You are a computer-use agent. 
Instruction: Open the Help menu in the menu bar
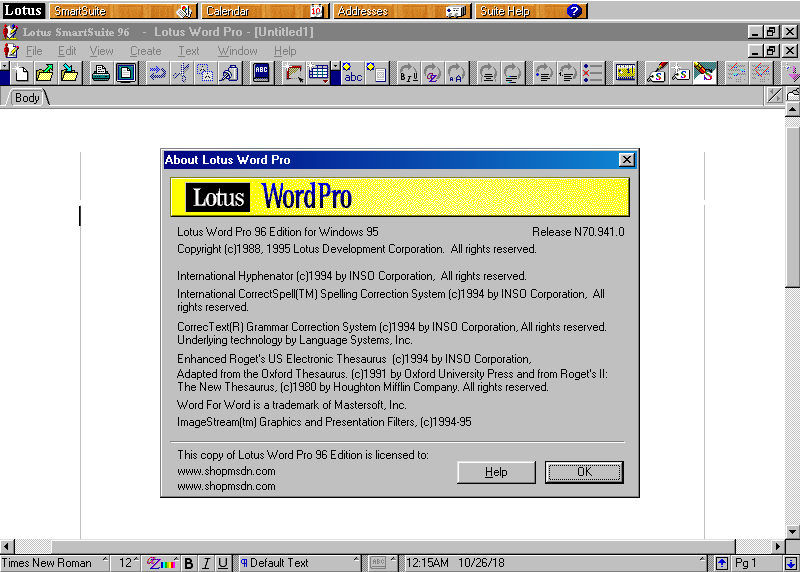click(x=285, y=51)
